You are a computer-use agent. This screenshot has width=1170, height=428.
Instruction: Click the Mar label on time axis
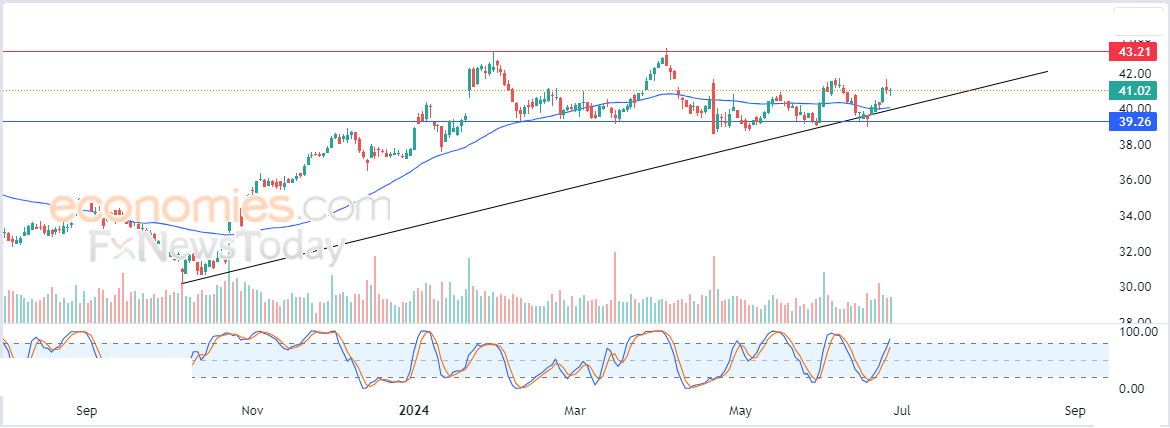pos(574,411)
